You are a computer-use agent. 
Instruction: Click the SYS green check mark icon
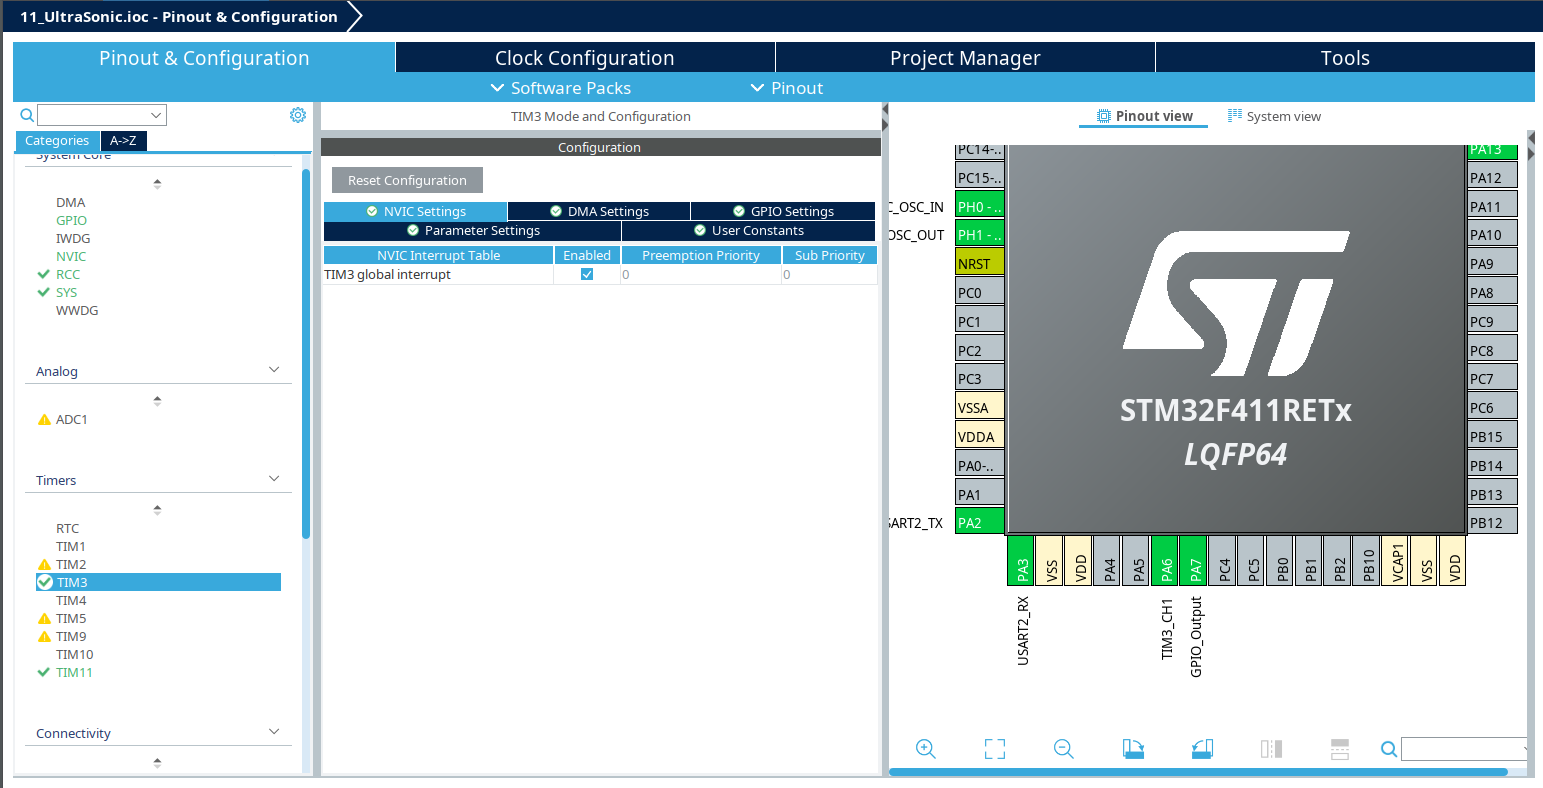coord(43,292)
